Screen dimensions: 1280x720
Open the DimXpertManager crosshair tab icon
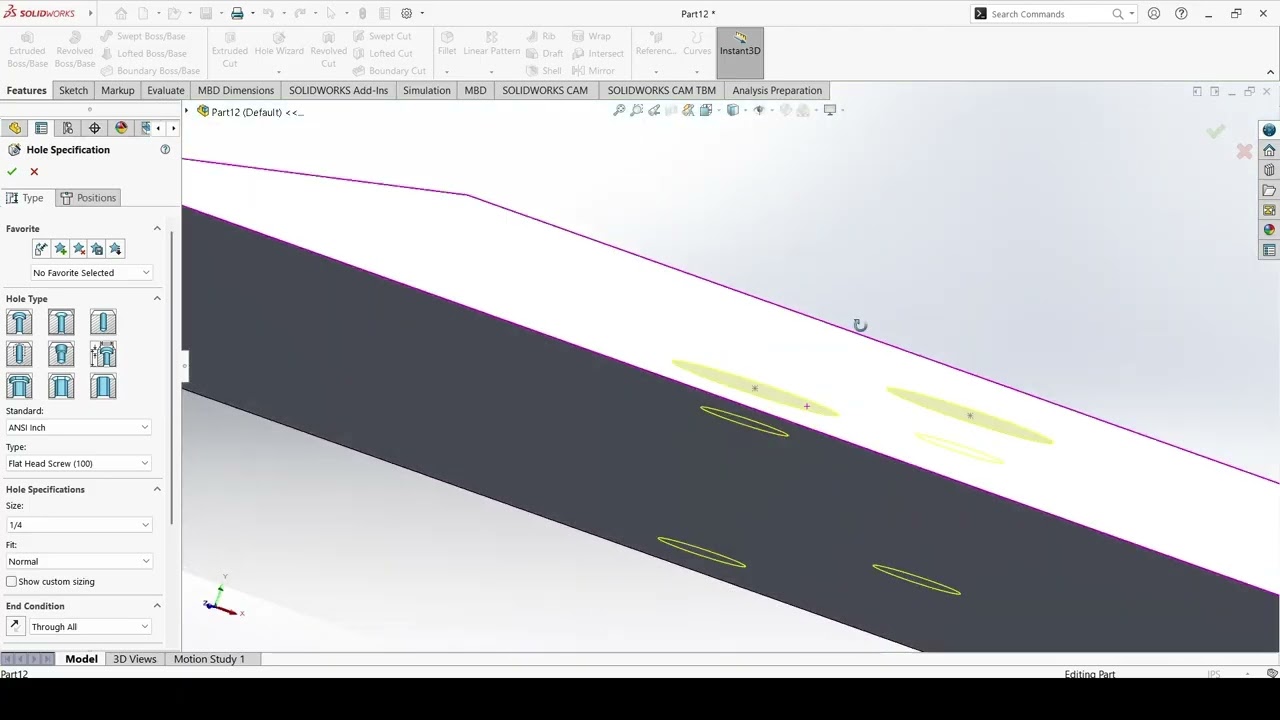point(95,128)
